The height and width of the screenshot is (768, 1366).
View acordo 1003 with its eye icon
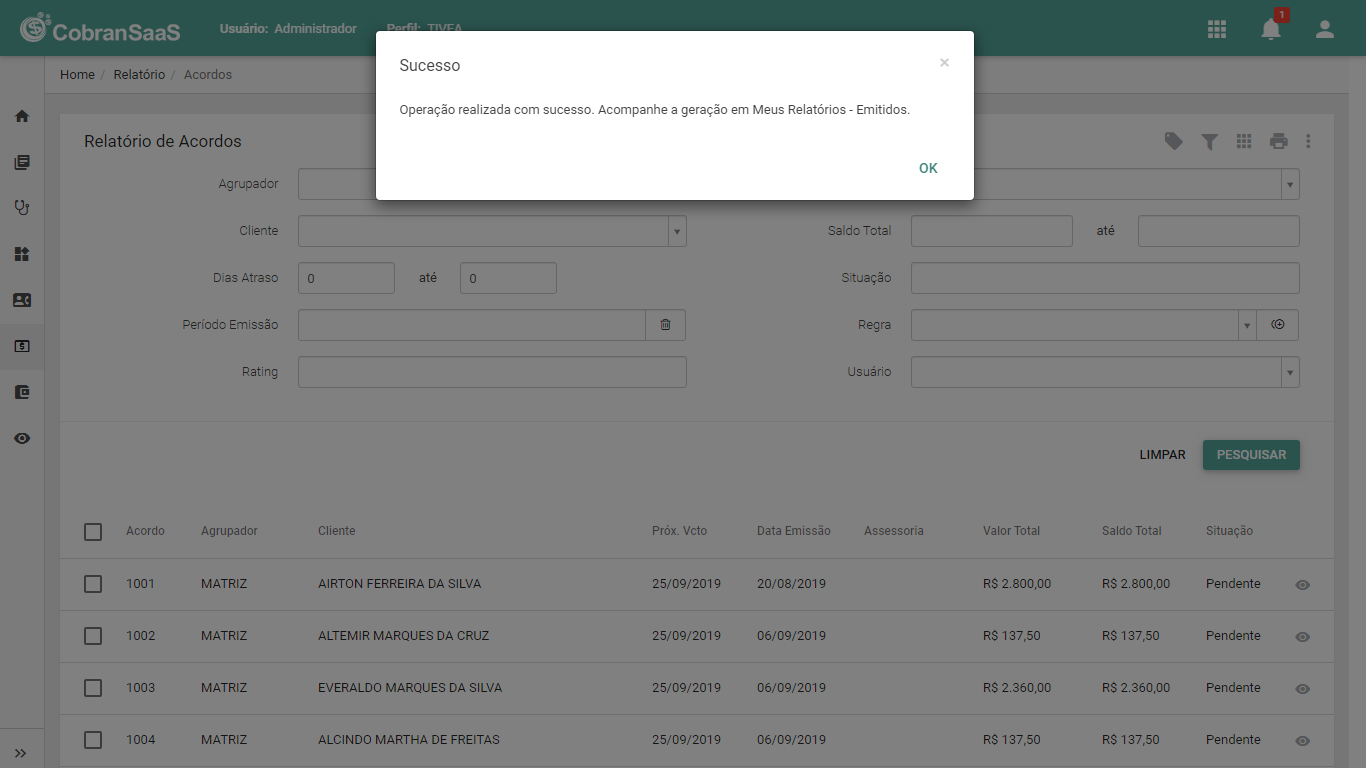click(1302, 689)
